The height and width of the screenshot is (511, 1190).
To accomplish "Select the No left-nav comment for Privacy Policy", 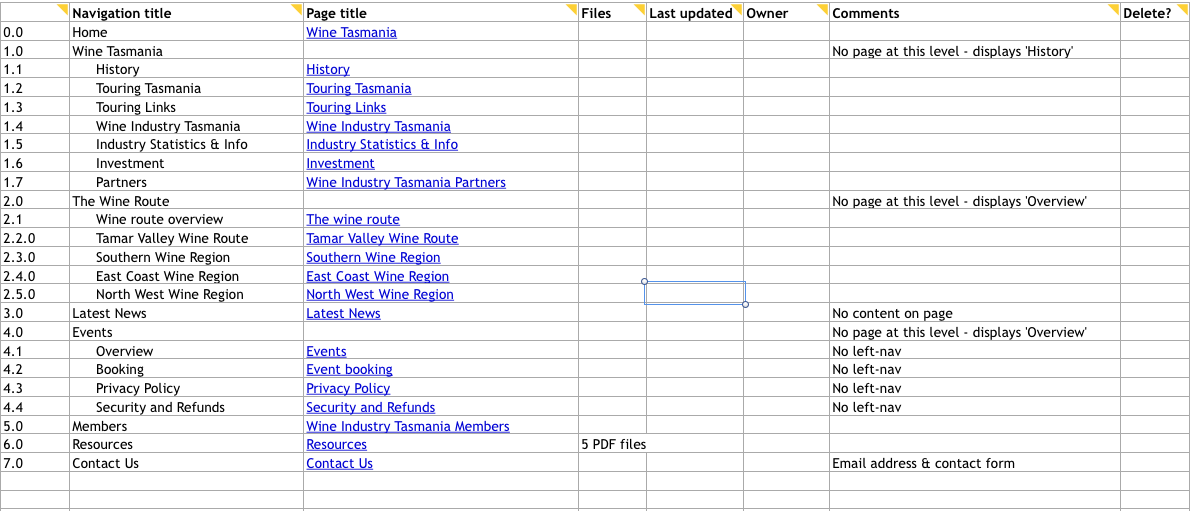I will click(x=974, y=389).
